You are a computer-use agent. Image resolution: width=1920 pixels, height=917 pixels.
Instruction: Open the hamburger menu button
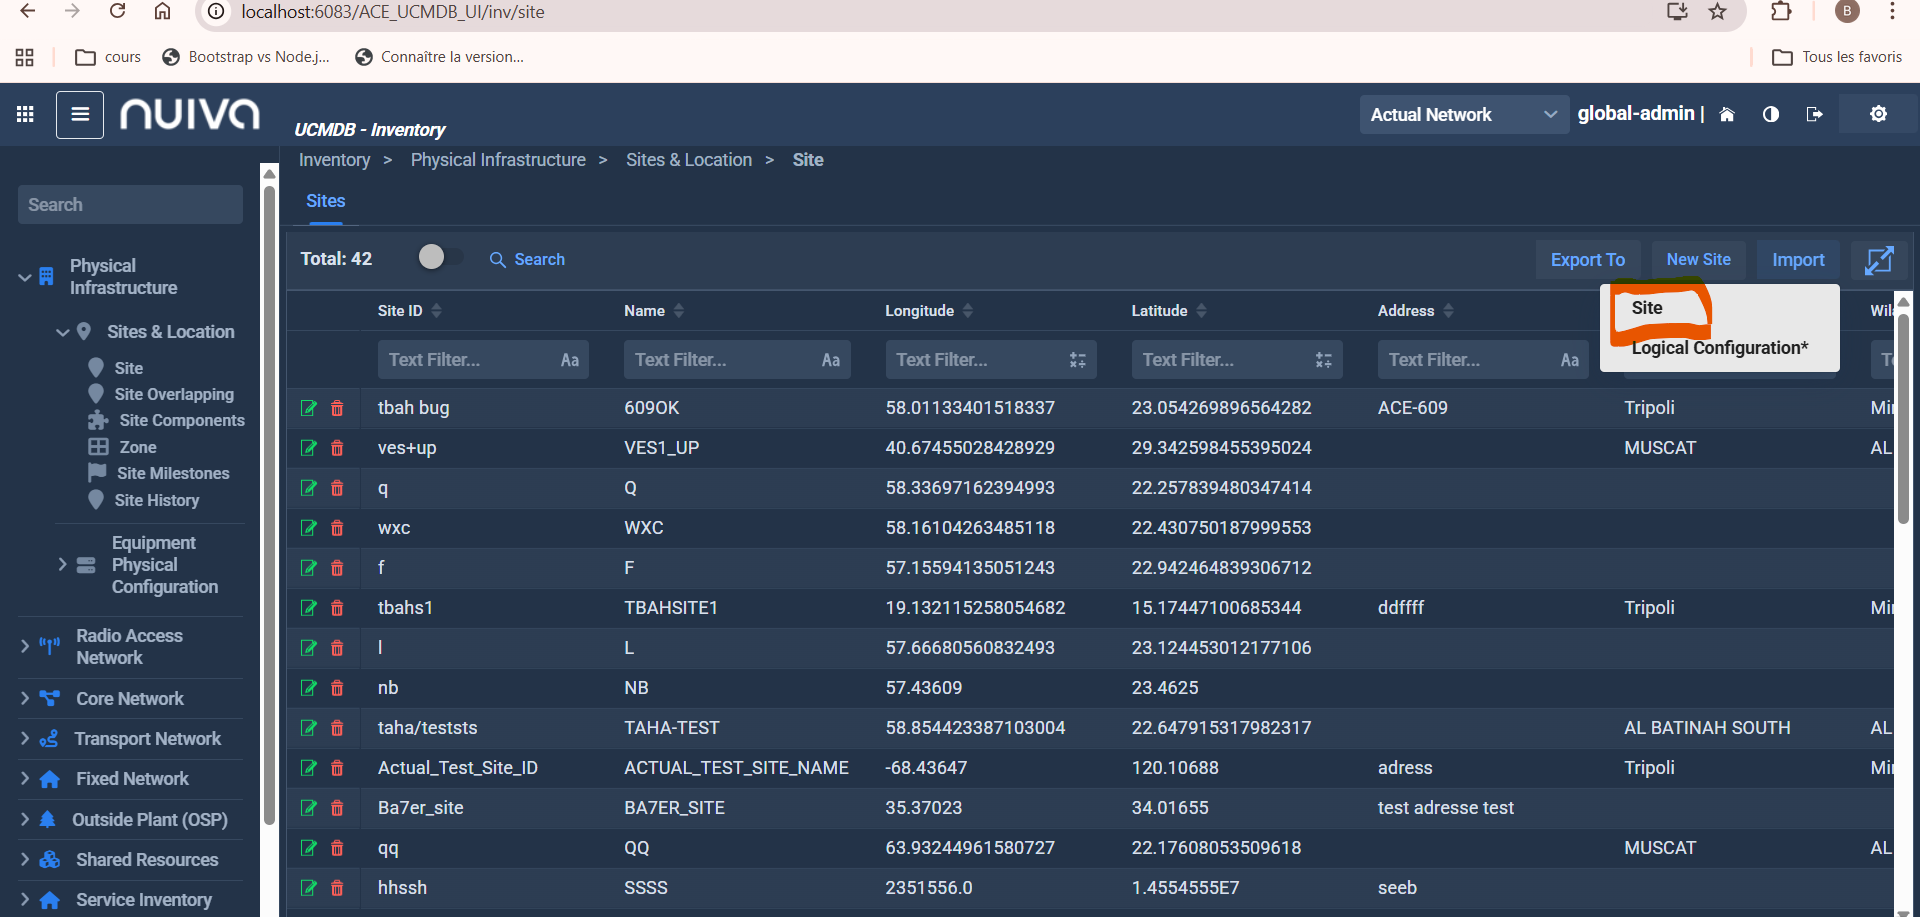pos(80,115)
